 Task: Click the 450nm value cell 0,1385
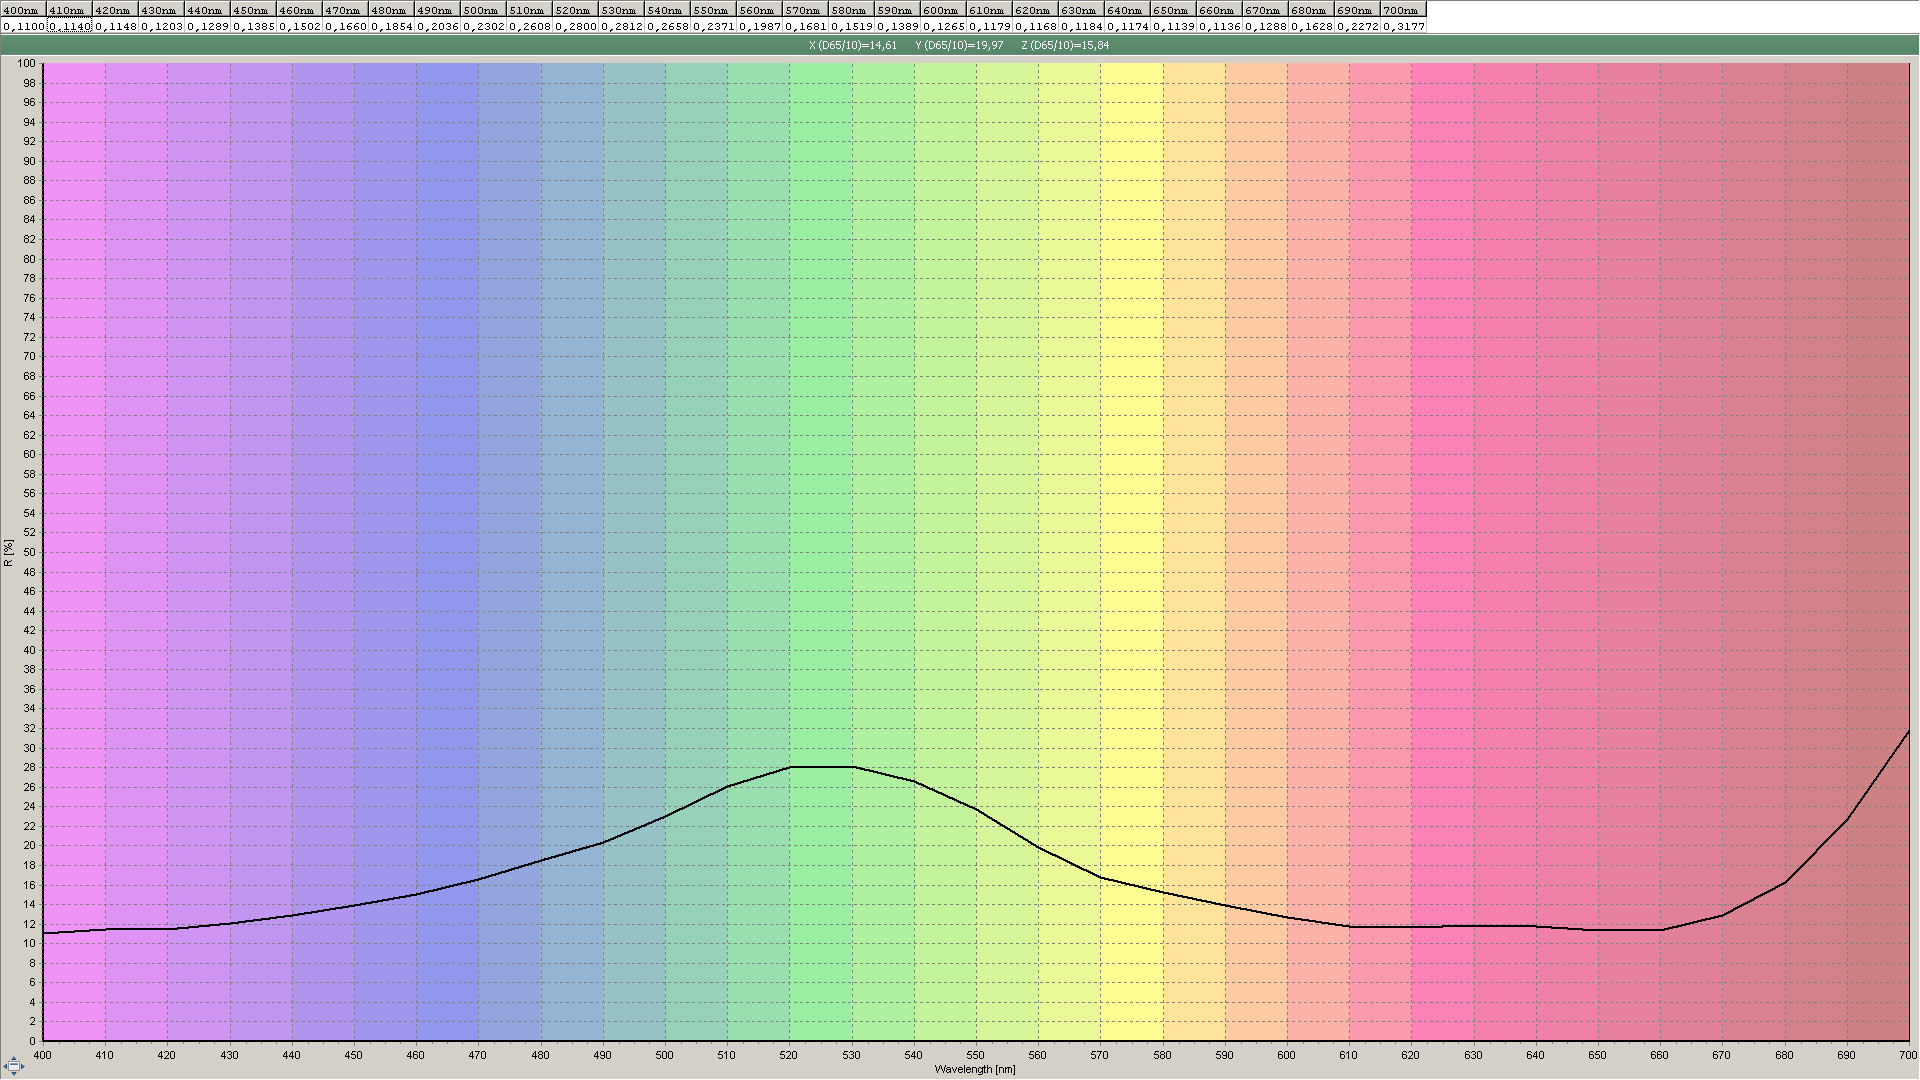click(x=253, y=26)
